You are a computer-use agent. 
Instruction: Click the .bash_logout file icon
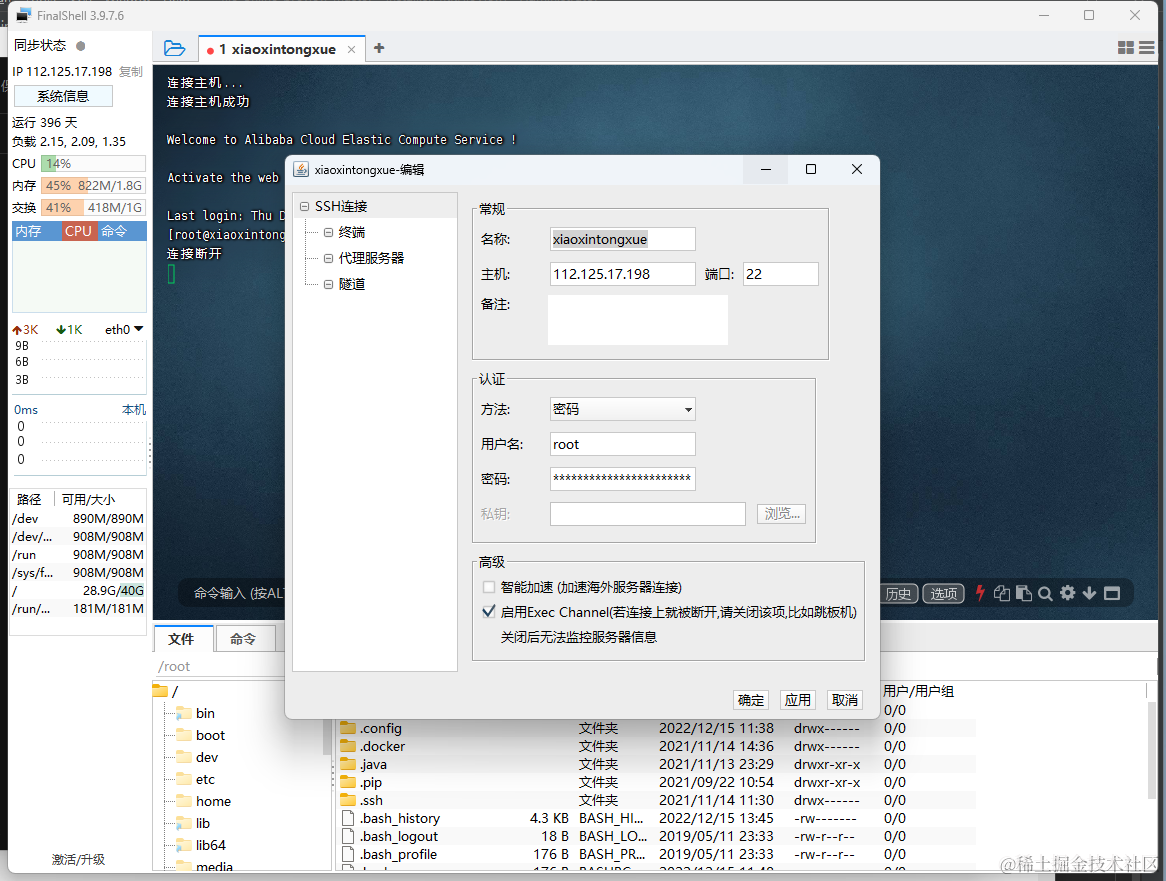(x=347, y=836)
